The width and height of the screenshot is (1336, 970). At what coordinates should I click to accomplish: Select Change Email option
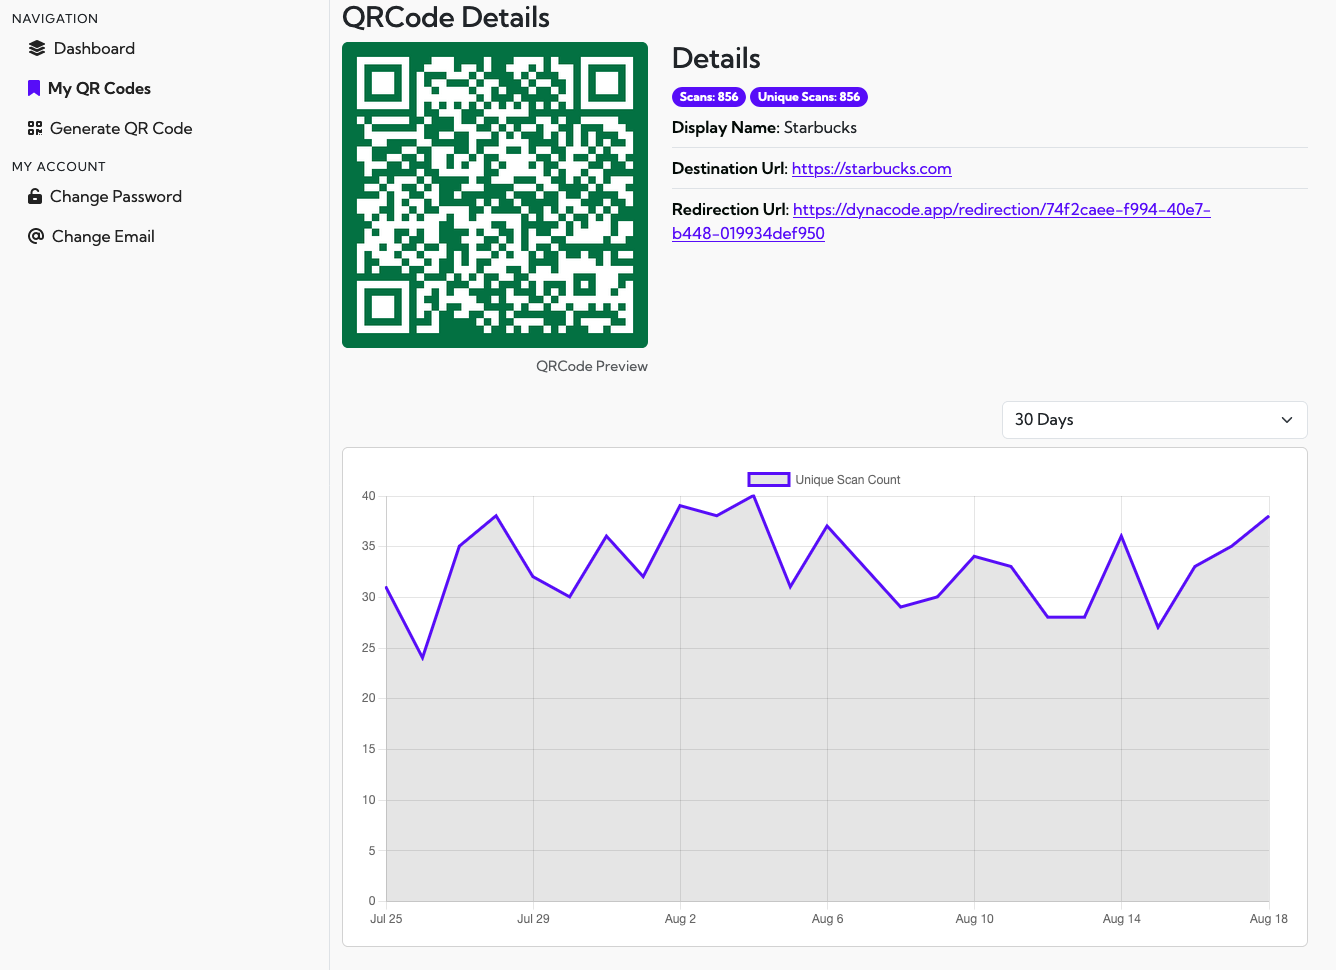tap(103, 236)
